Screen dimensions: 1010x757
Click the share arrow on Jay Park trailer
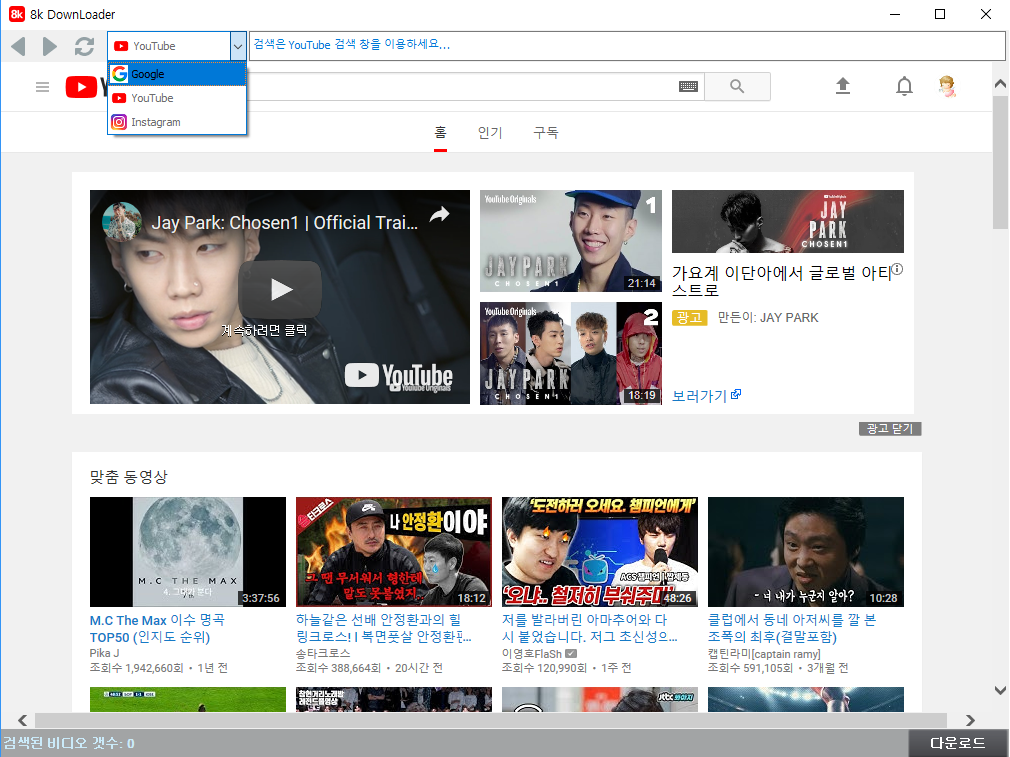[x=439, y=215]
